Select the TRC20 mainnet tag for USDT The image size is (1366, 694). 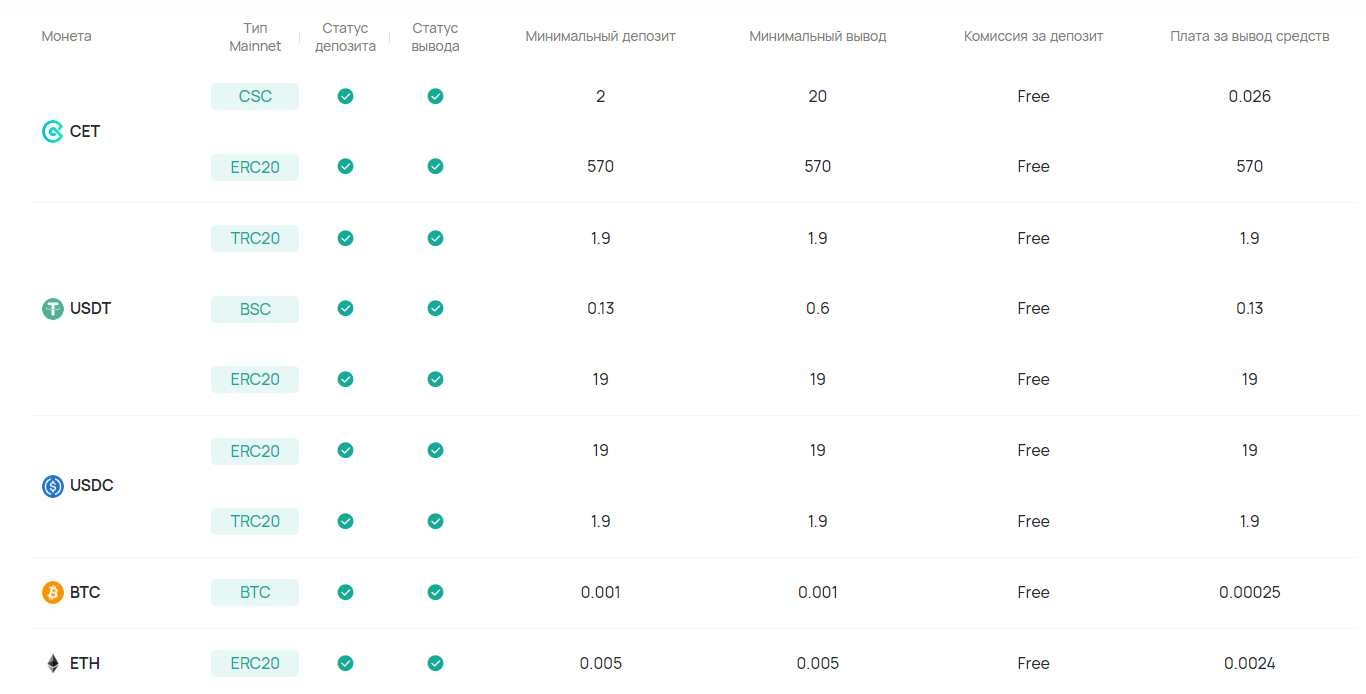coord(255,238)
